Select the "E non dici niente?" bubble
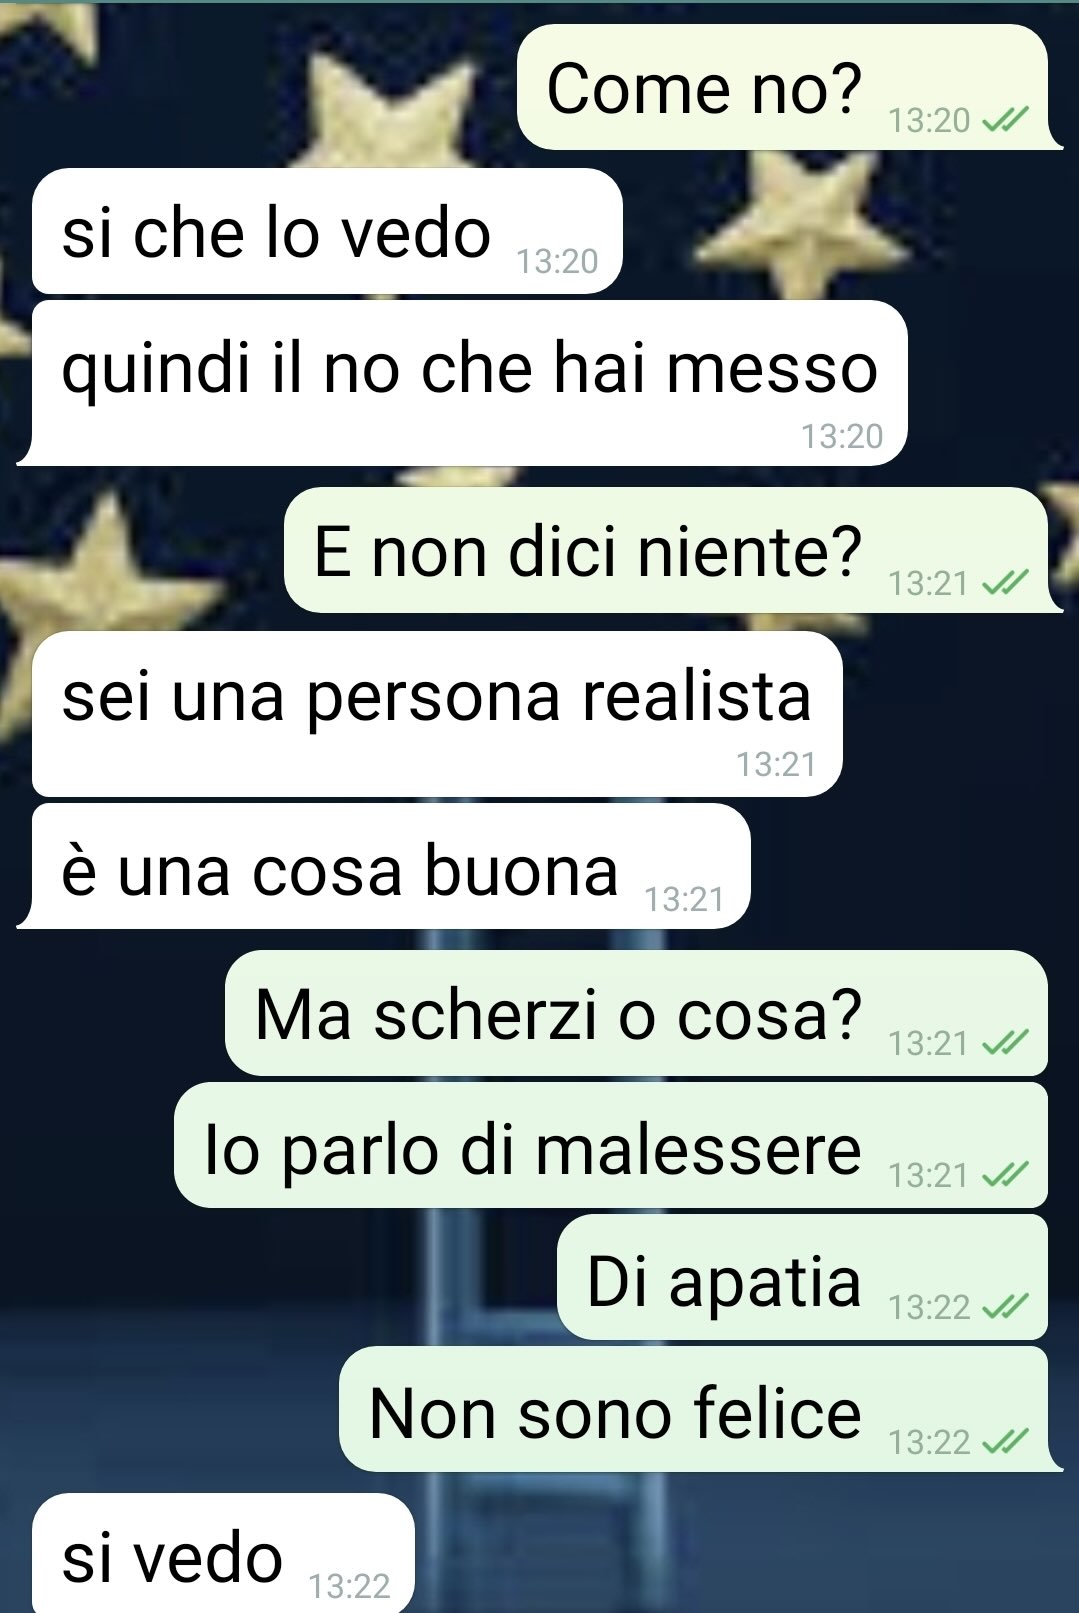 click(x=673, y=550)
